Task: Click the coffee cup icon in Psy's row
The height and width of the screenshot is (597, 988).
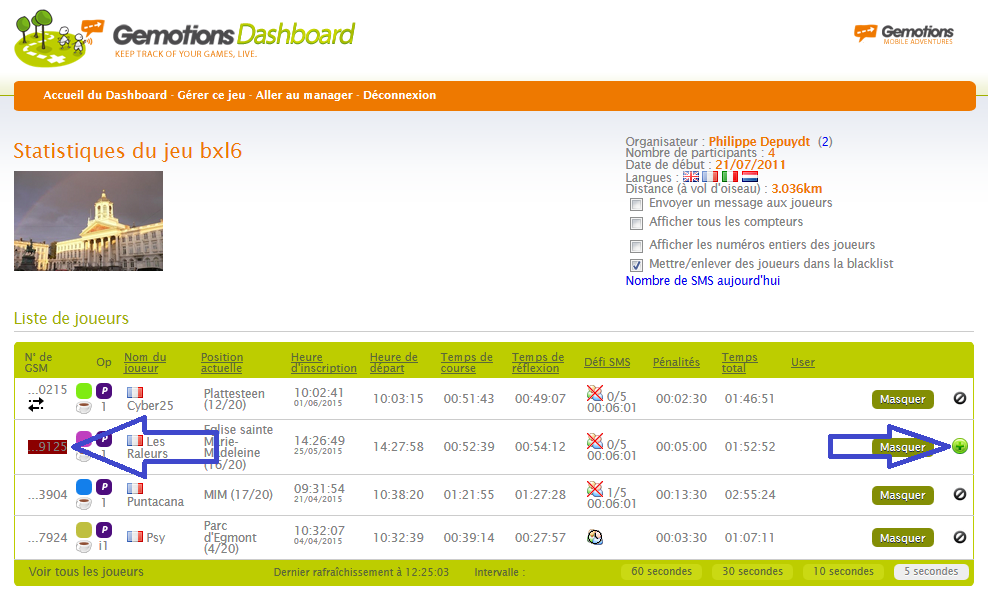Action: pos(84,545)
